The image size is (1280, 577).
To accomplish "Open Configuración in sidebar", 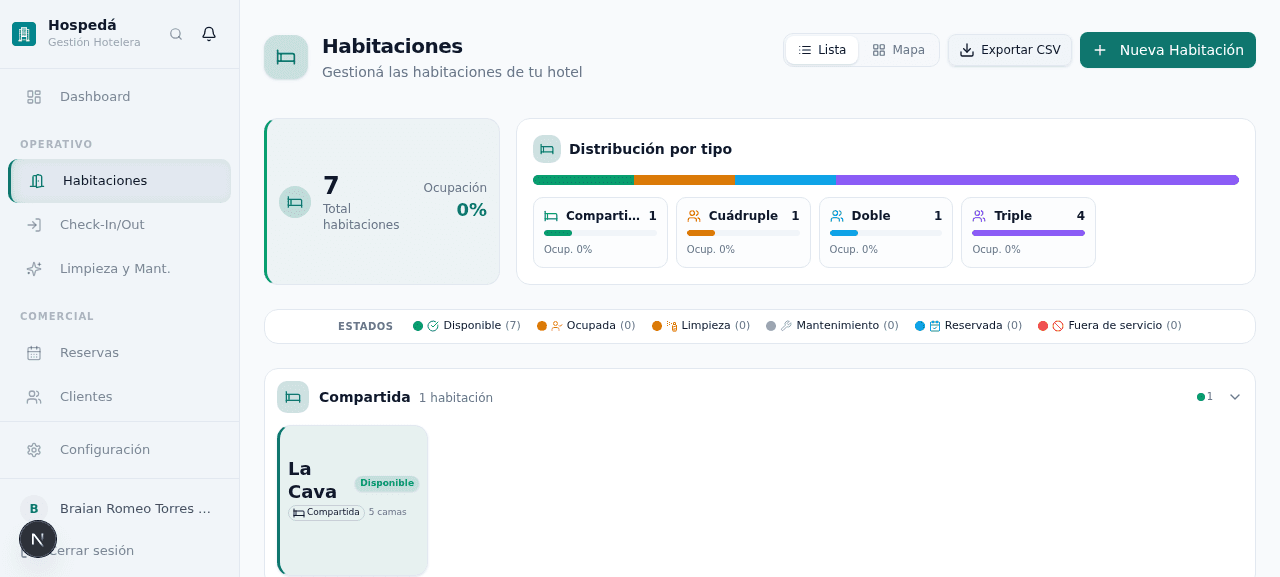I will [120, 450].
